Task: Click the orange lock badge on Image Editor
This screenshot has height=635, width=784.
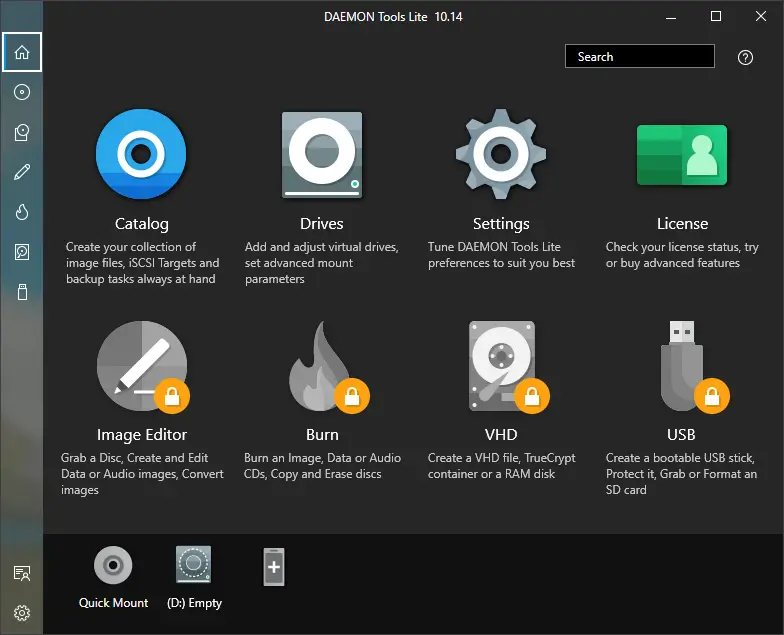Action: 172,396
